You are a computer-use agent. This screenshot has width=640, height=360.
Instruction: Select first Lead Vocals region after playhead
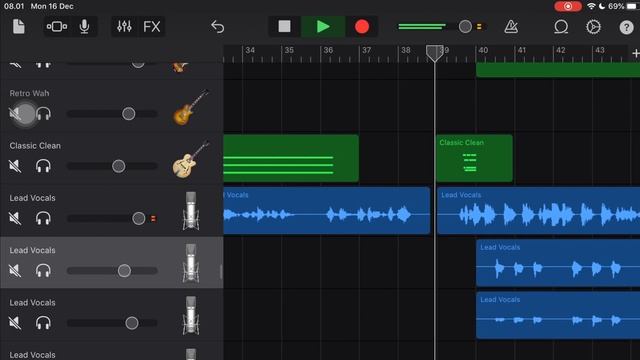[x=538, y=211]
